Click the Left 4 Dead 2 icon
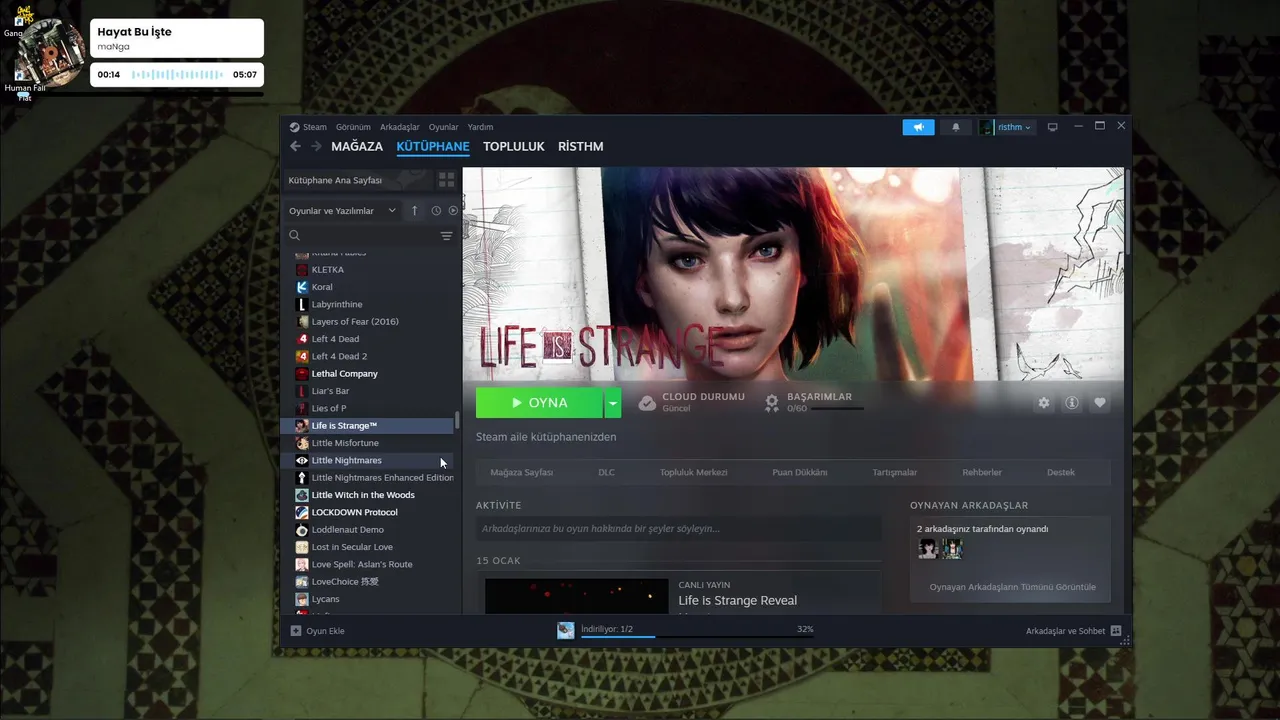Screen dimensions: 1280x720 302,356
